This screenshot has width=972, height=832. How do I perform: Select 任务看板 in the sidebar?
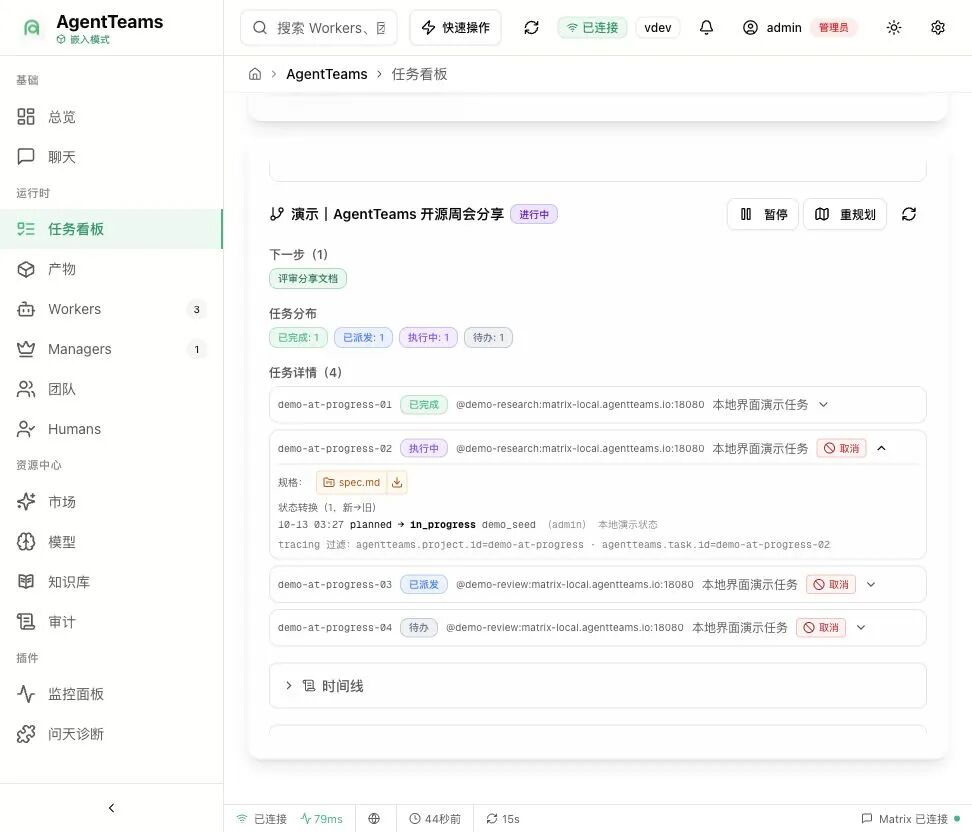point(112,229)
